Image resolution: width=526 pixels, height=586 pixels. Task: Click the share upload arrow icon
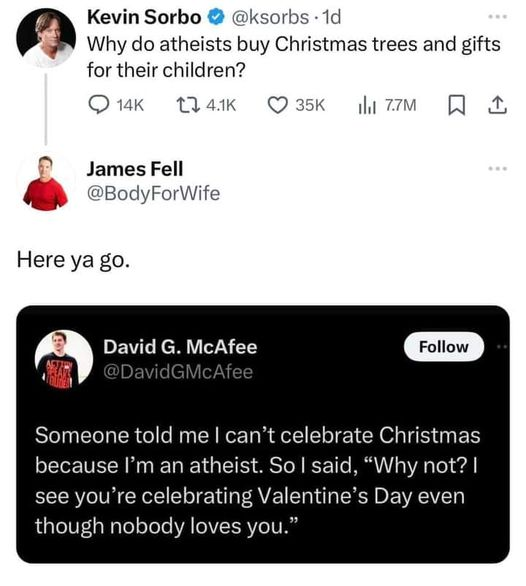[498, 105]
